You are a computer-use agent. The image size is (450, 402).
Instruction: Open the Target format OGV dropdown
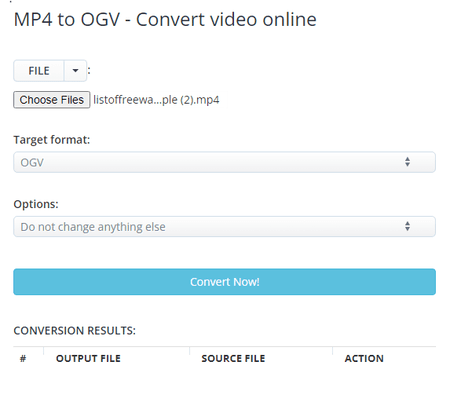pyautogui.click(x=224, y=162)
